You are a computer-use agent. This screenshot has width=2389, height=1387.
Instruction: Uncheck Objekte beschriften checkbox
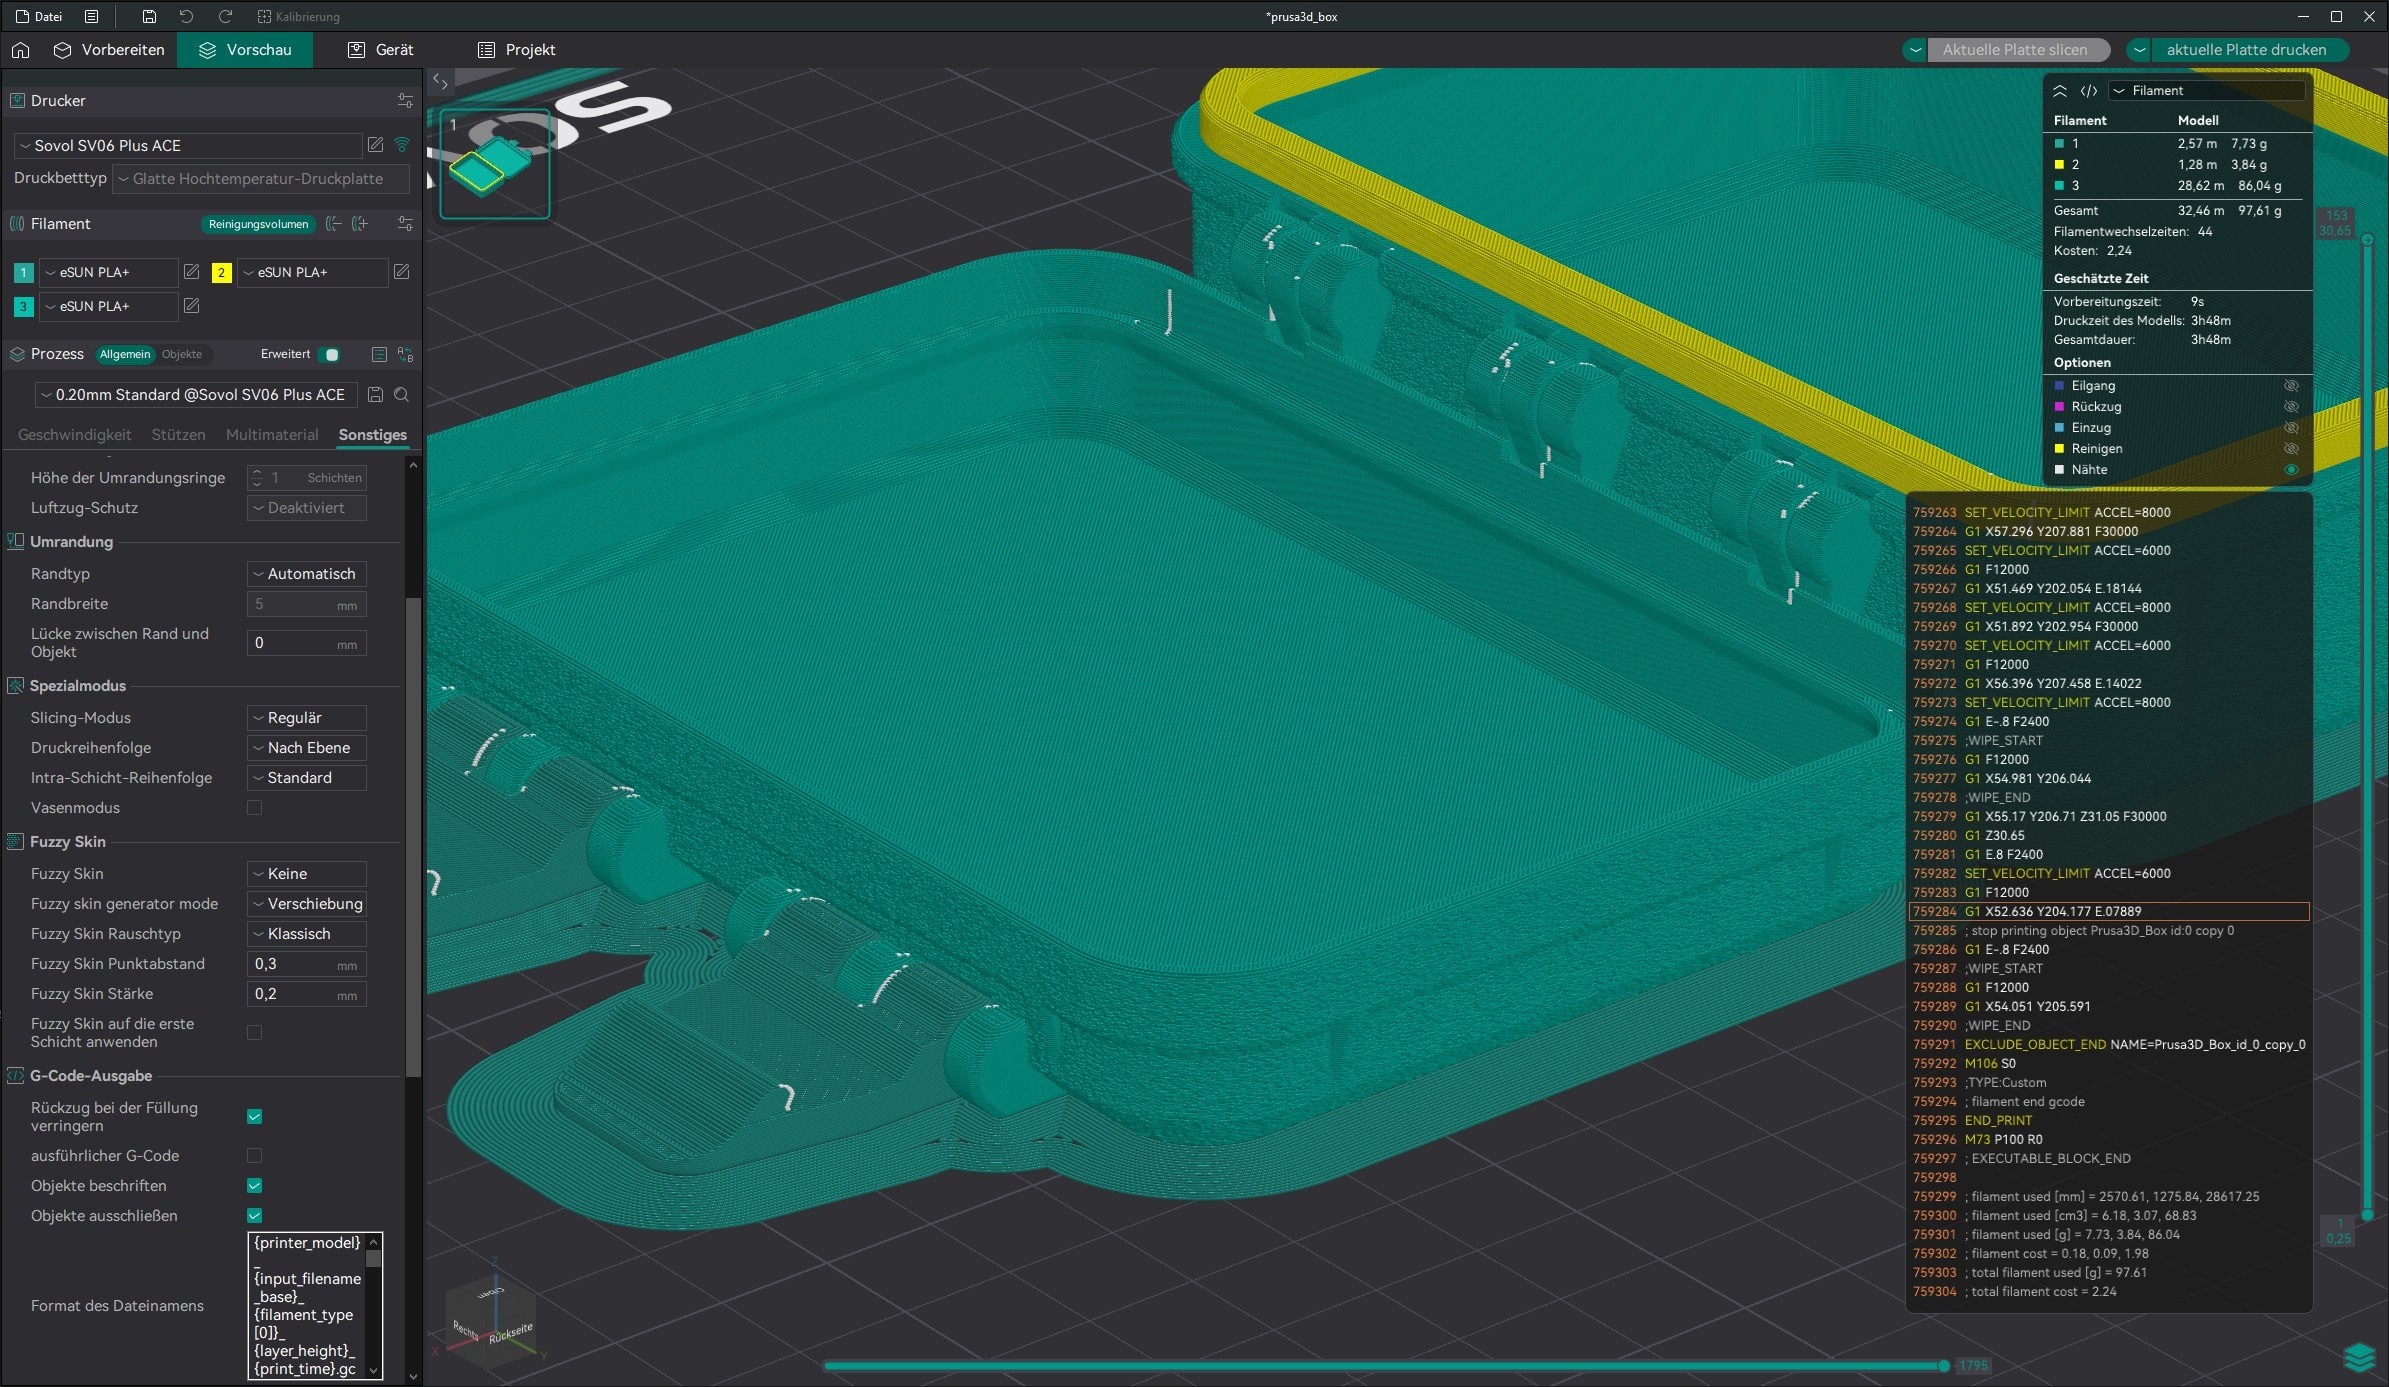(254, 1186)
